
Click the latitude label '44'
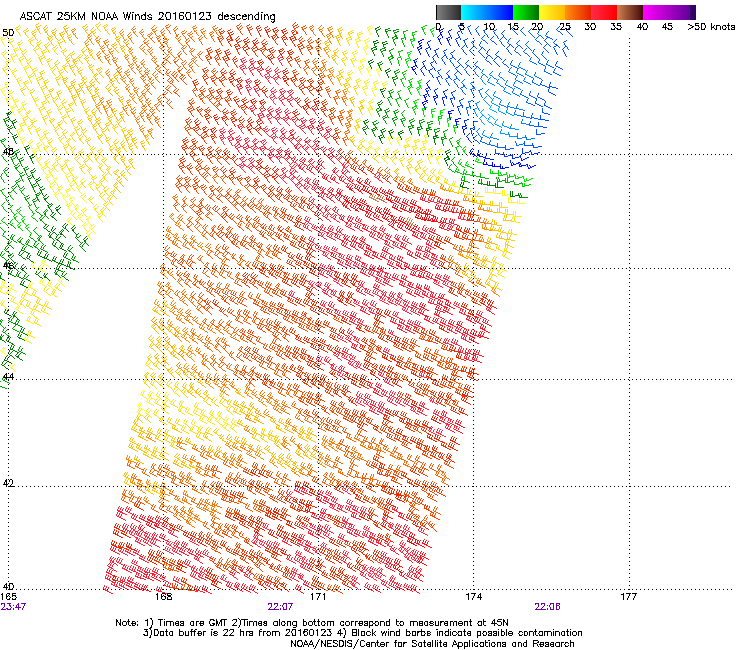point(8,377)
